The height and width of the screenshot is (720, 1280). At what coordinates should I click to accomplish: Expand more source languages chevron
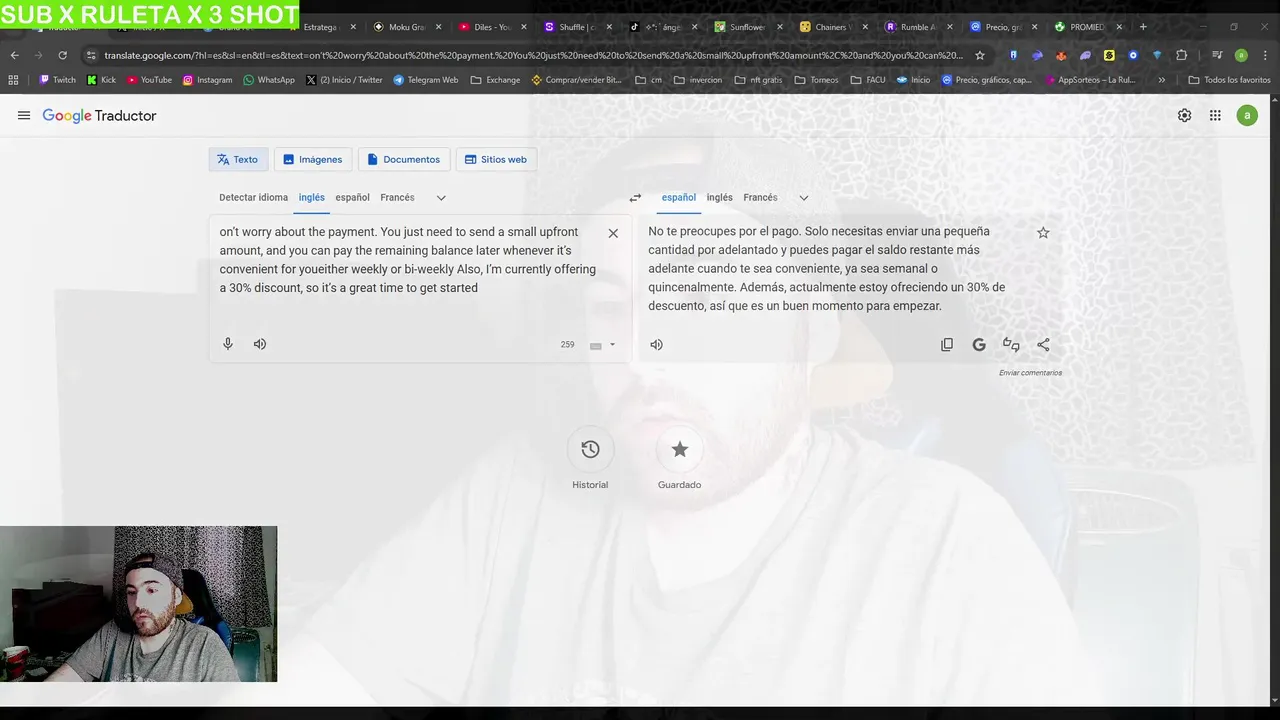coord(441,198)
